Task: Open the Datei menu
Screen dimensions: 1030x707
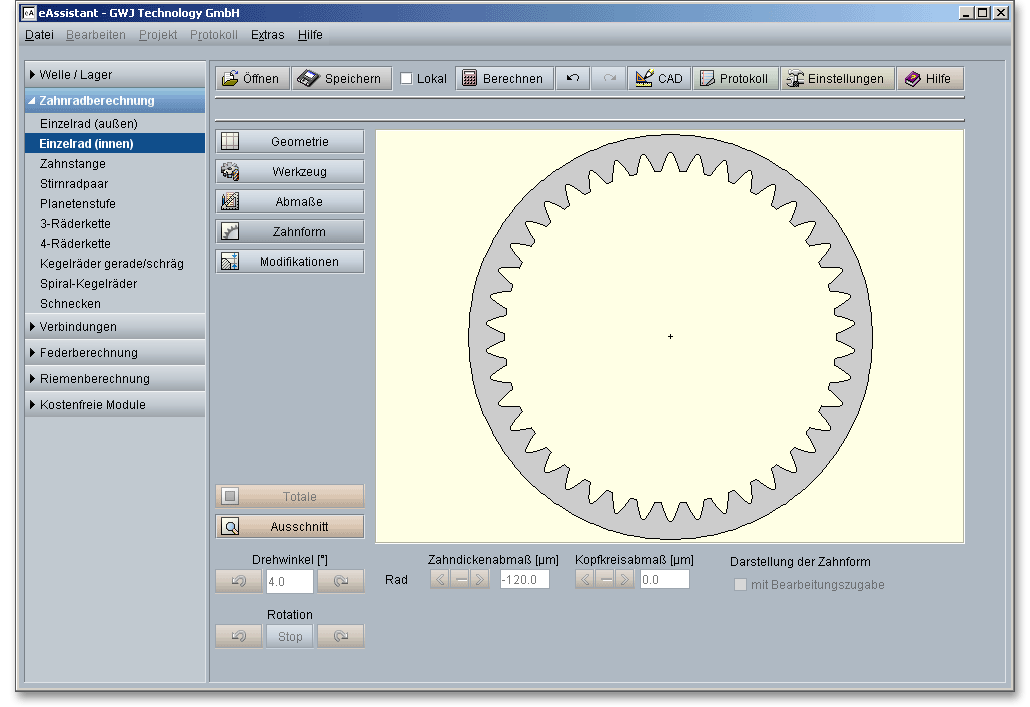Action: (x=39, y=35)
